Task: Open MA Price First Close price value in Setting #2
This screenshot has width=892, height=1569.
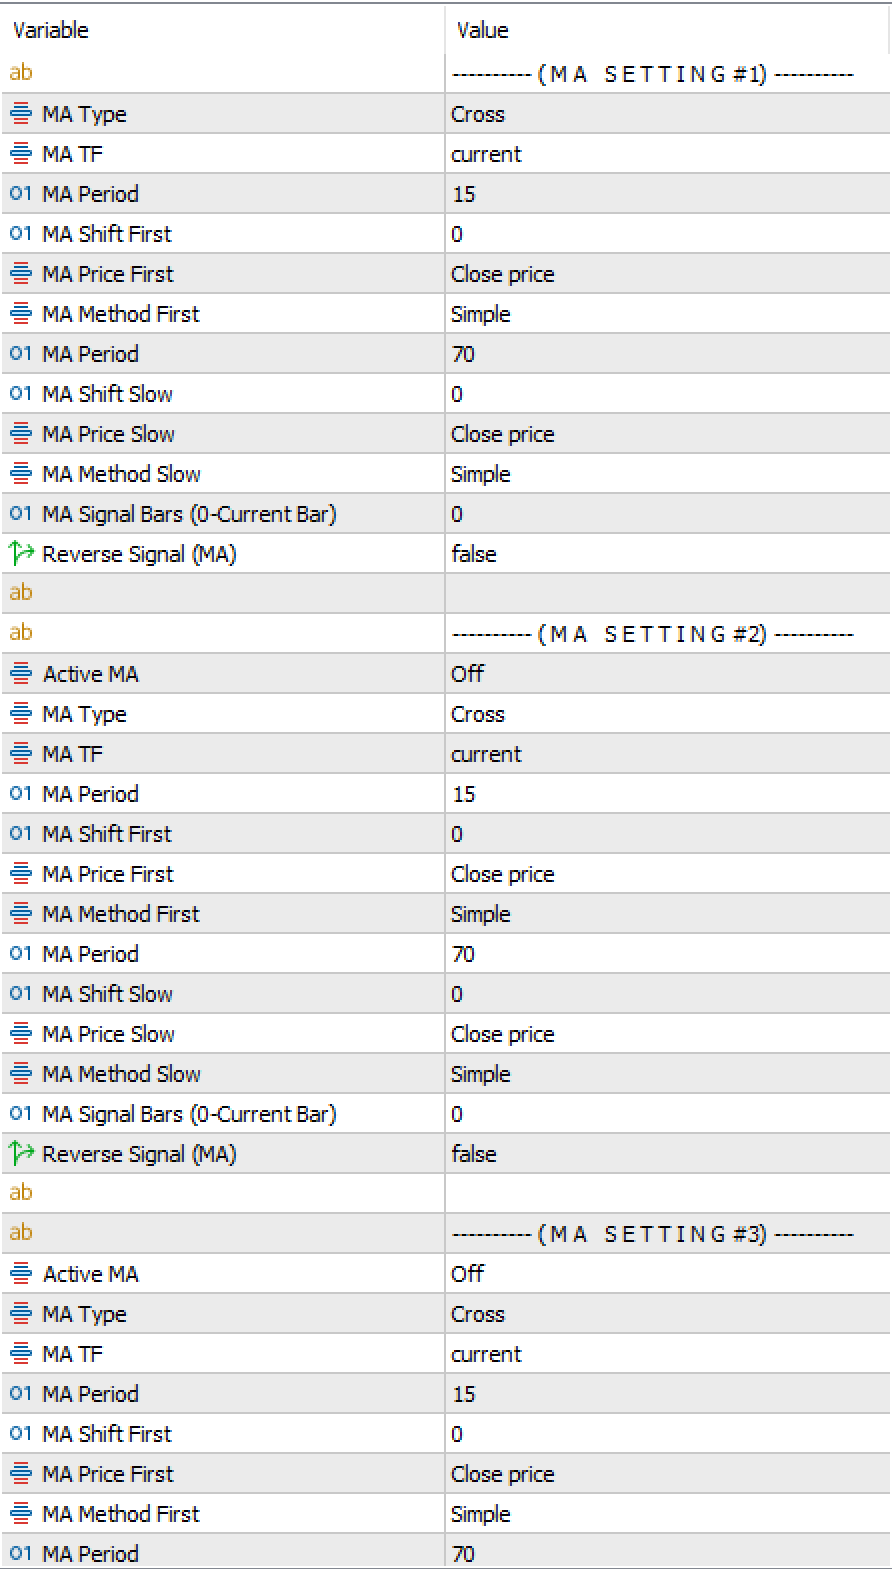Action: point(667,873)
